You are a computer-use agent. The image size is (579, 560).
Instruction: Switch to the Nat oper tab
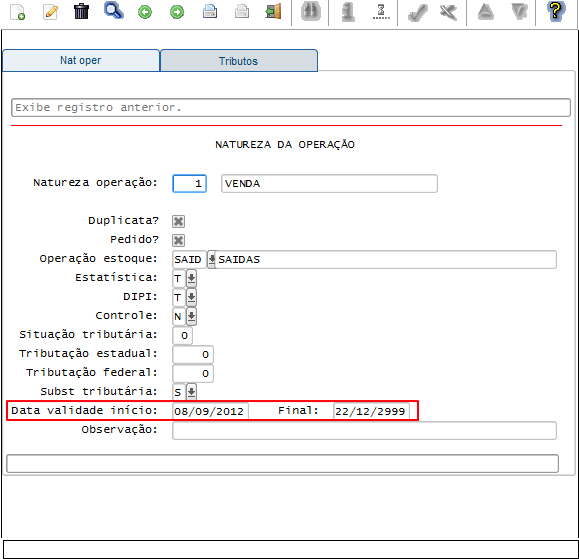pos(80,60)
